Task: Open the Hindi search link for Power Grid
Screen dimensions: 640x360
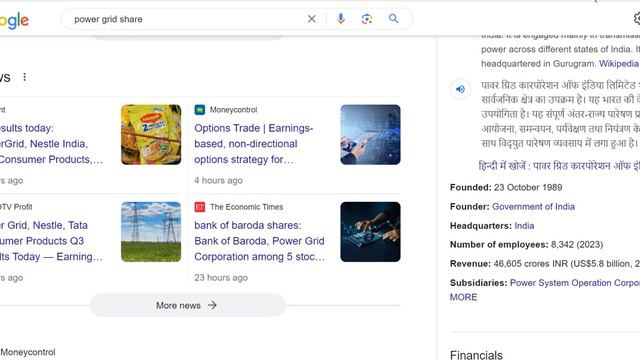Action: [x=559, y=166]
